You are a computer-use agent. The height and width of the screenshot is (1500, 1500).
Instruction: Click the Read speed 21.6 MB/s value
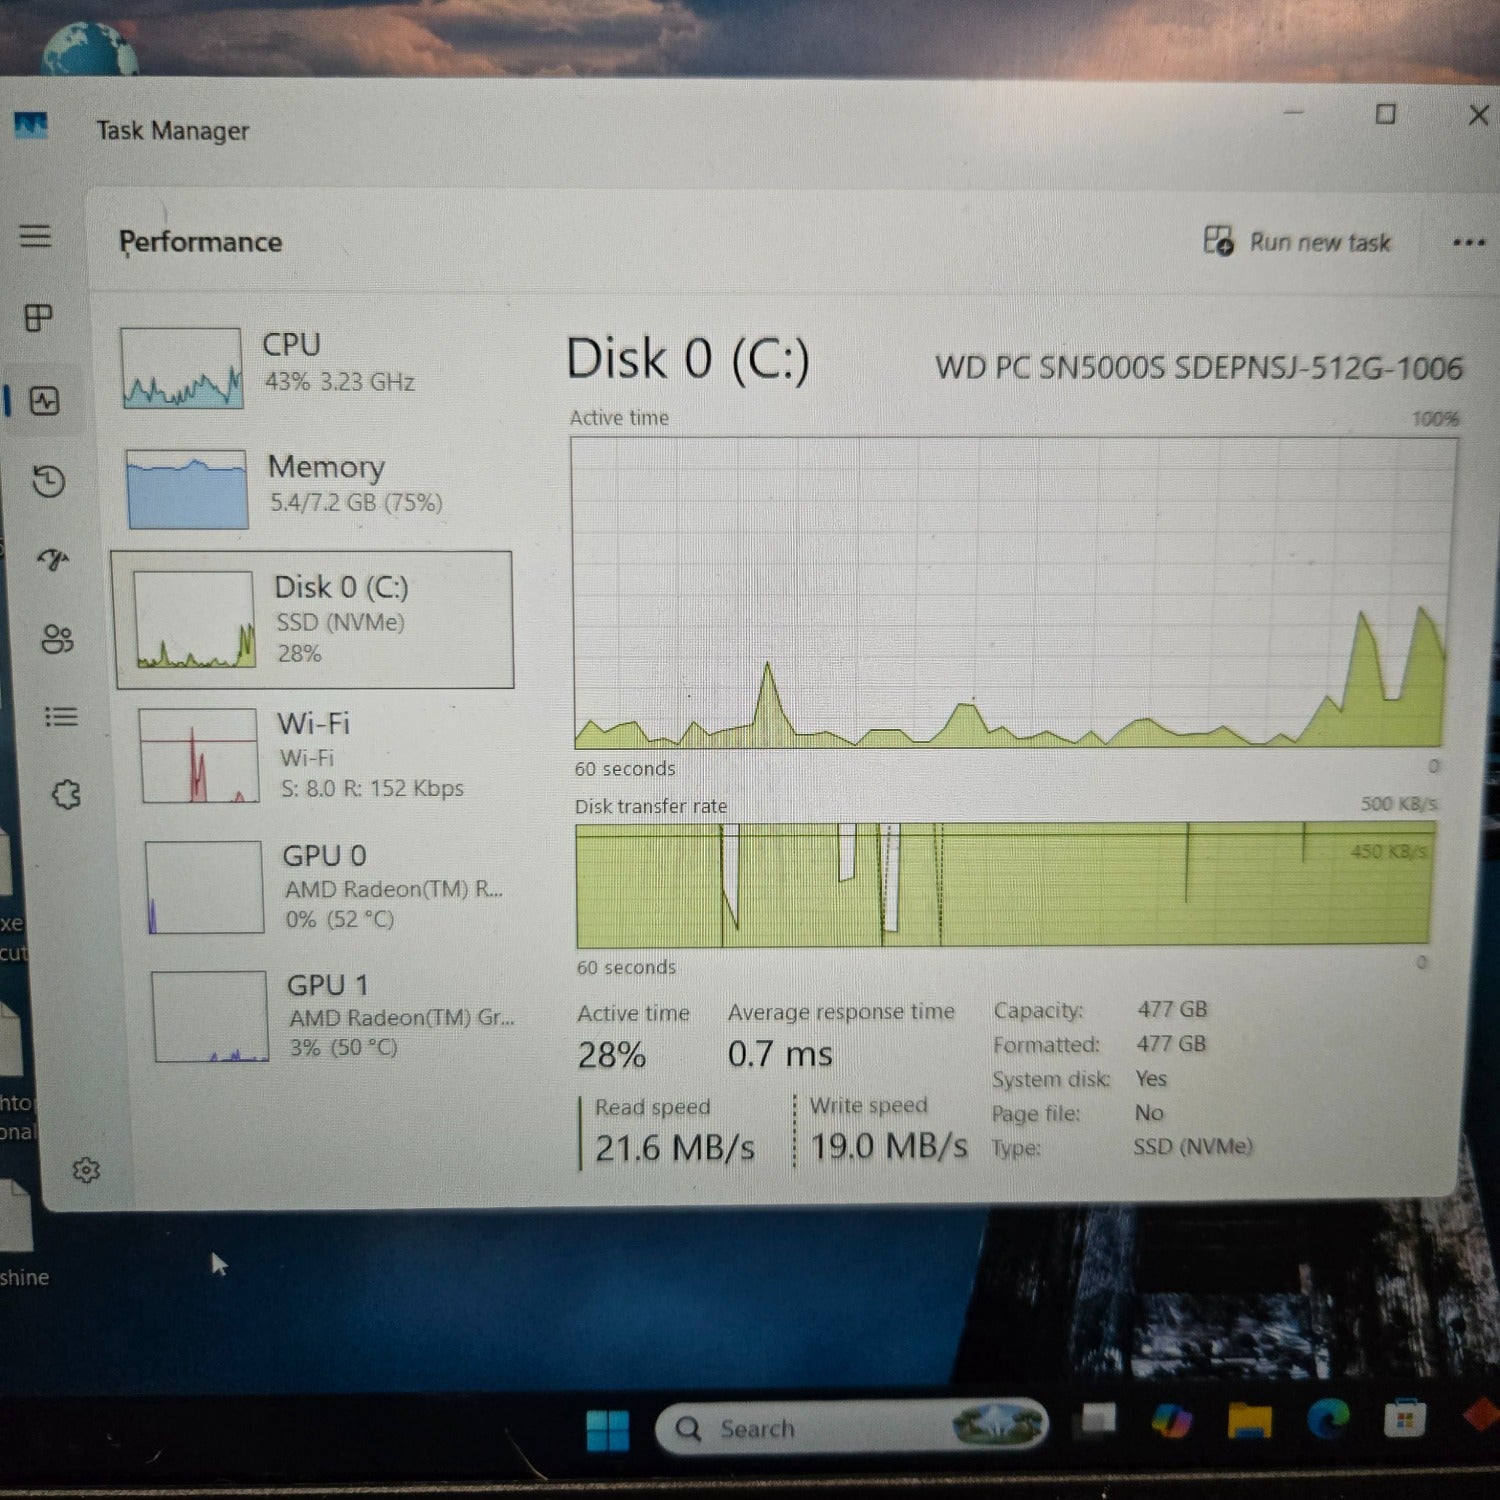point(675,1148)
